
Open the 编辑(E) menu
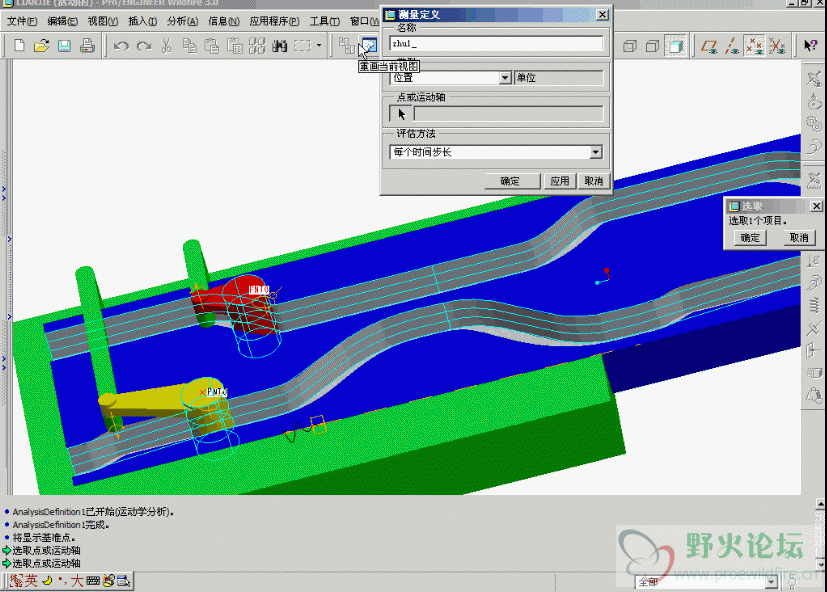(62, 21)
